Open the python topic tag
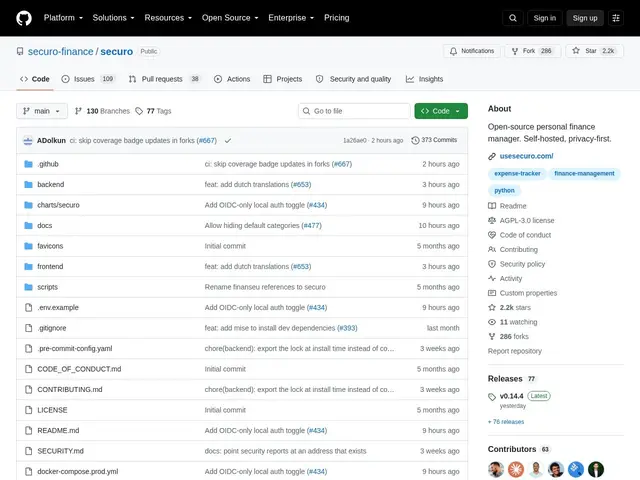 pyautogui.click(x=504, y=191)
